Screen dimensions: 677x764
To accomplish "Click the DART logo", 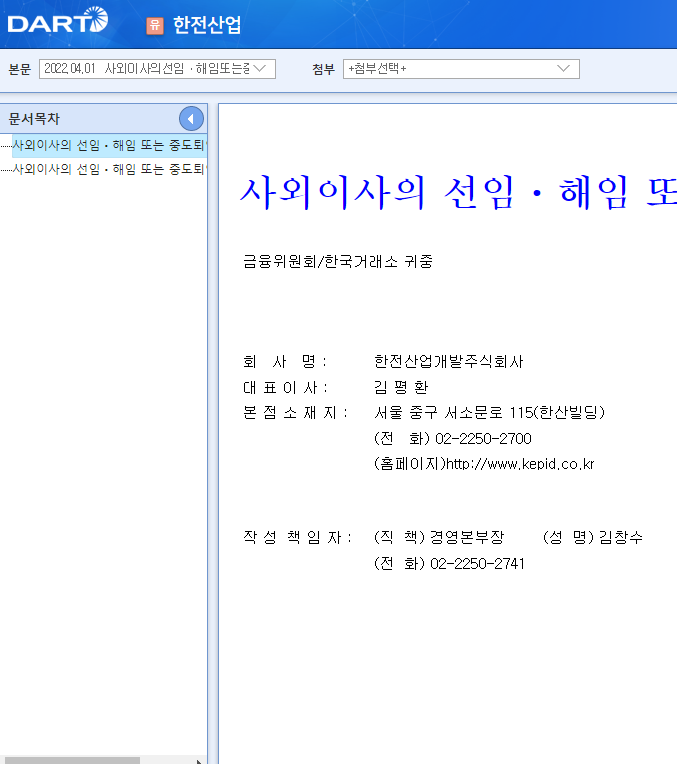I will [58, 20].
